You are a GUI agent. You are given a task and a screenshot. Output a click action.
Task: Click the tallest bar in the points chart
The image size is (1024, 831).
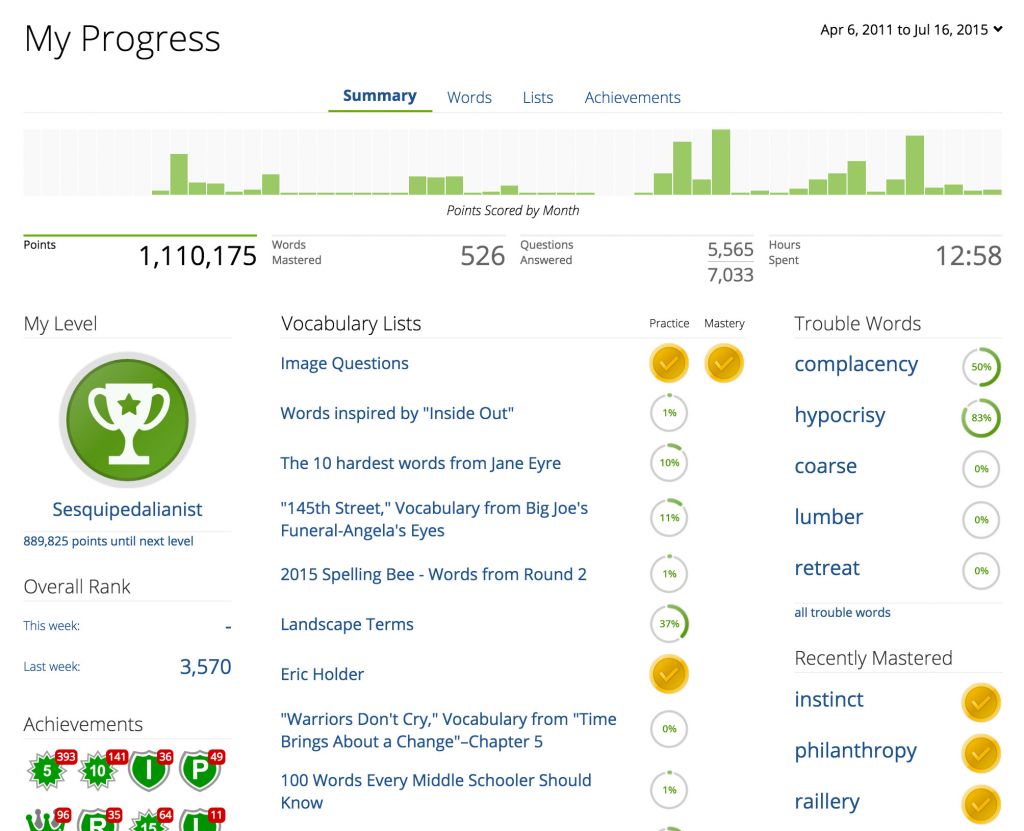[720, 161]
